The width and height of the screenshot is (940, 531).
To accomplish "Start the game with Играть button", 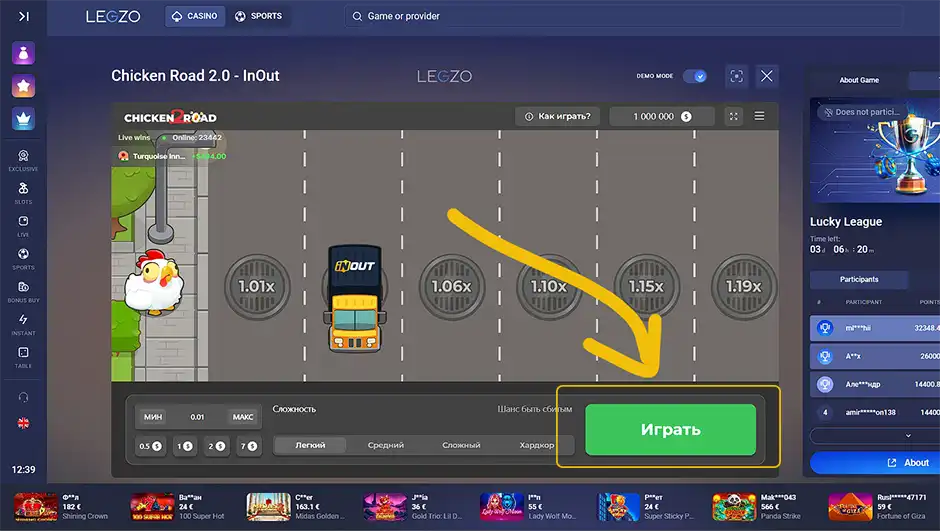I will pos(670,430).
